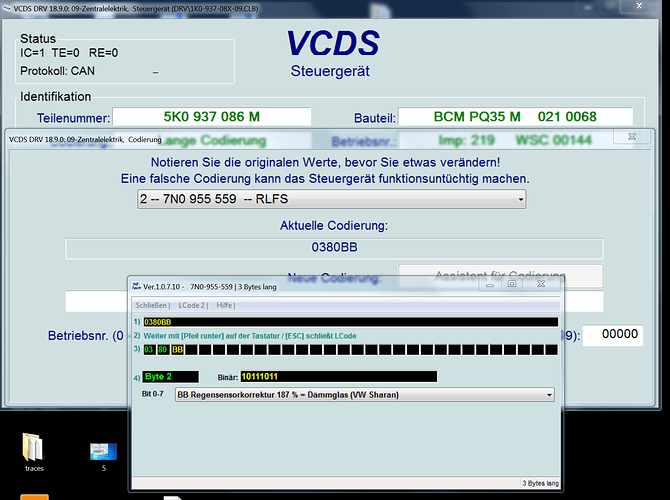Close the LCode 7N0-955-559 window
The height and width of the screenshot is (500, 670).
coord(541,284)
